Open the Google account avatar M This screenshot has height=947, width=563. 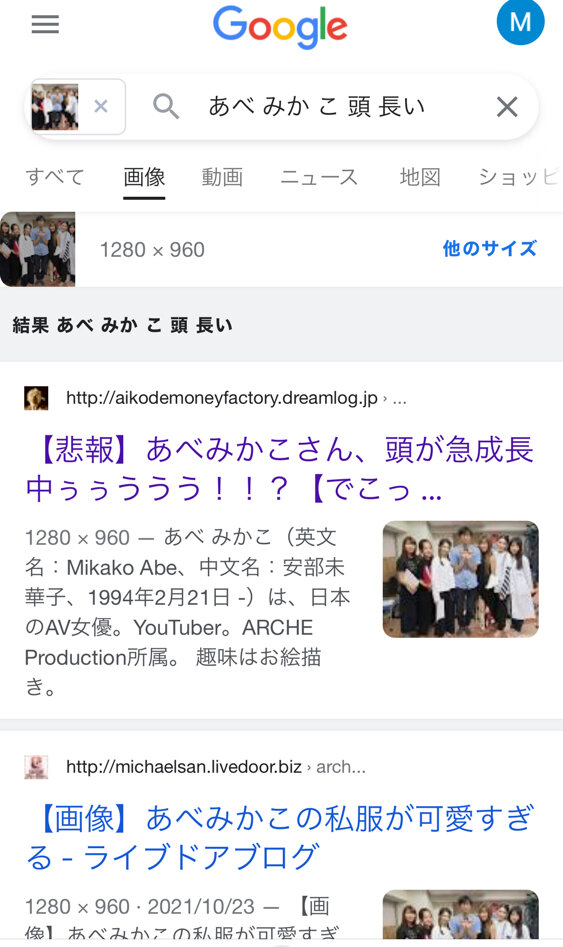coord(520,21)
